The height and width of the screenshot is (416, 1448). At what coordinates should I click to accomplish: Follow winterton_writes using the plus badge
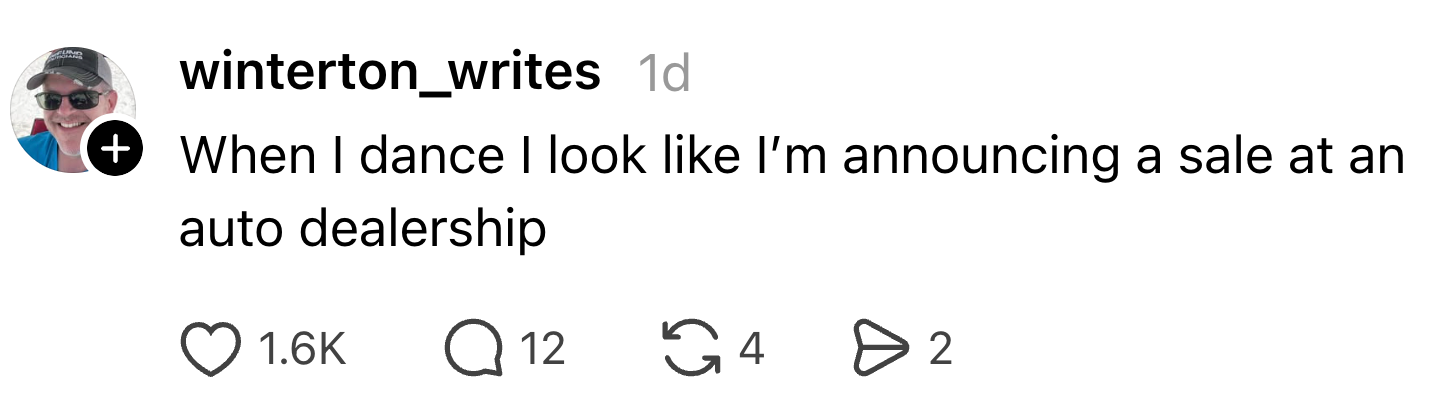(x=117, y=151)
